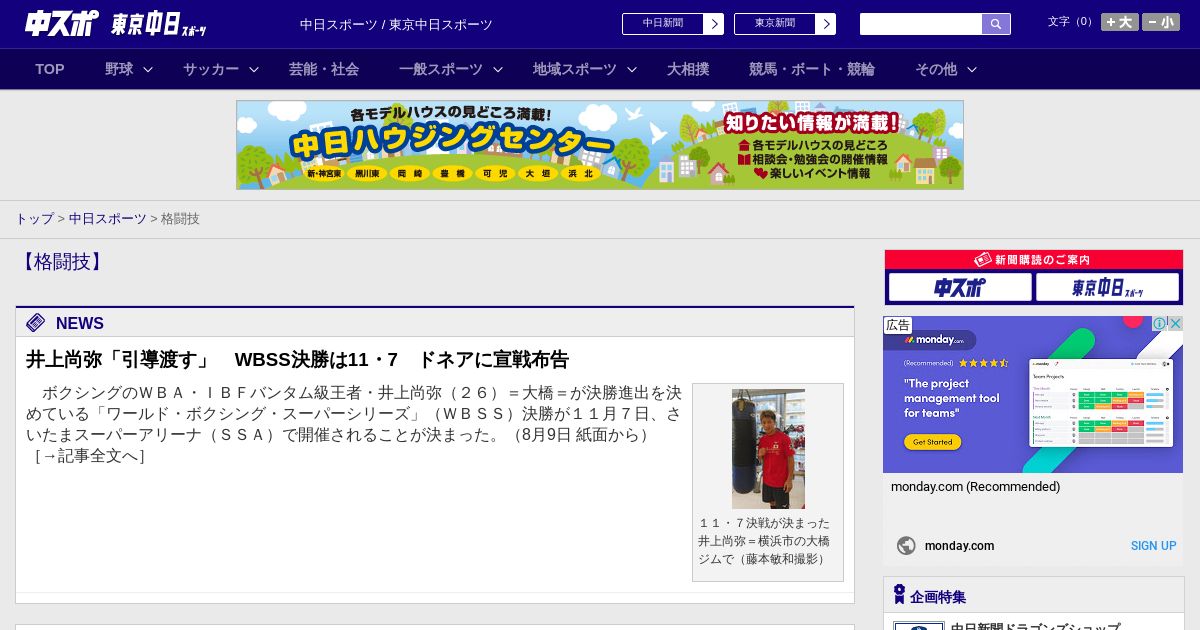Image resolution: width=1200 pixels, height=630 pixels.
Task: Click the 【格闘技】 page heading
Action: click(62, 262)
